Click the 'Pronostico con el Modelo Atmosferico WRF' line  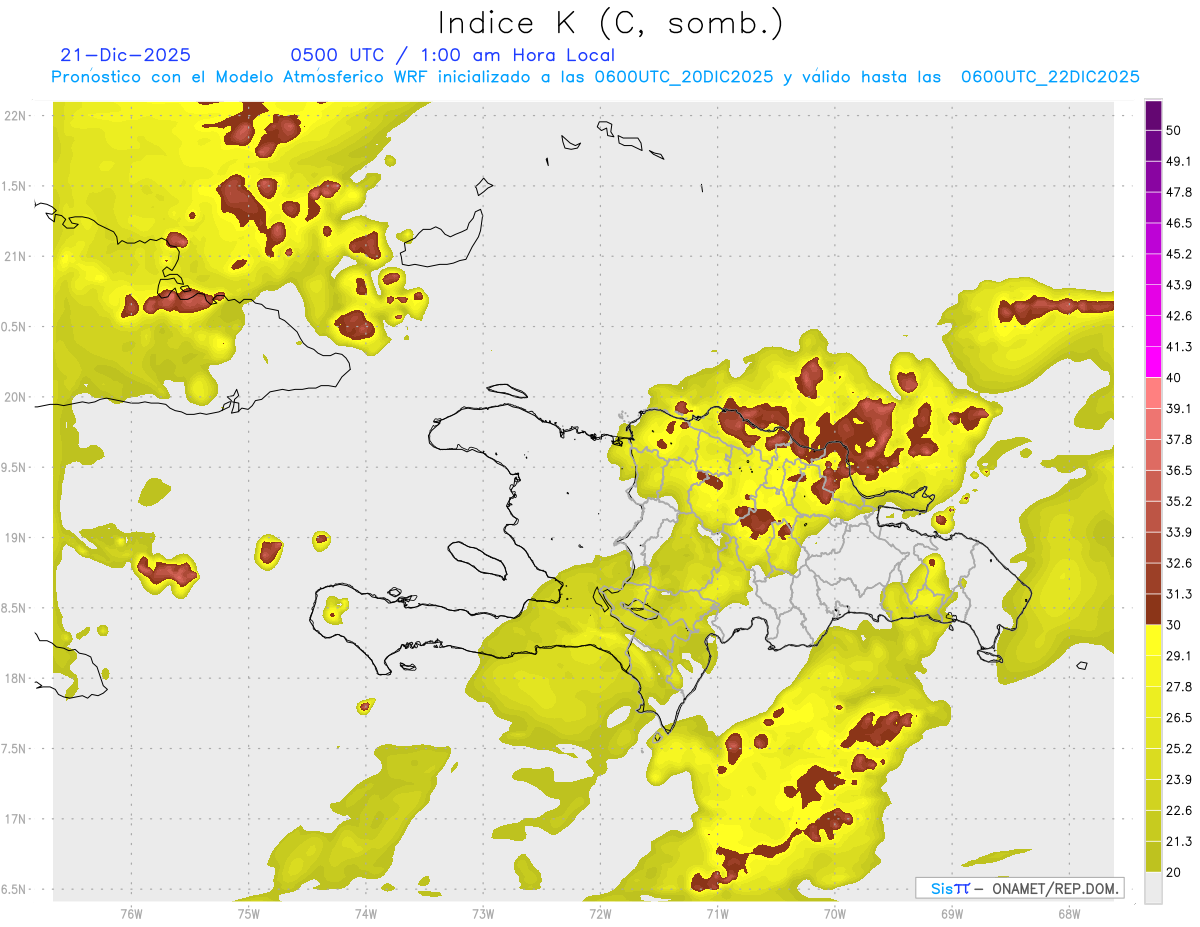[596, 76]
